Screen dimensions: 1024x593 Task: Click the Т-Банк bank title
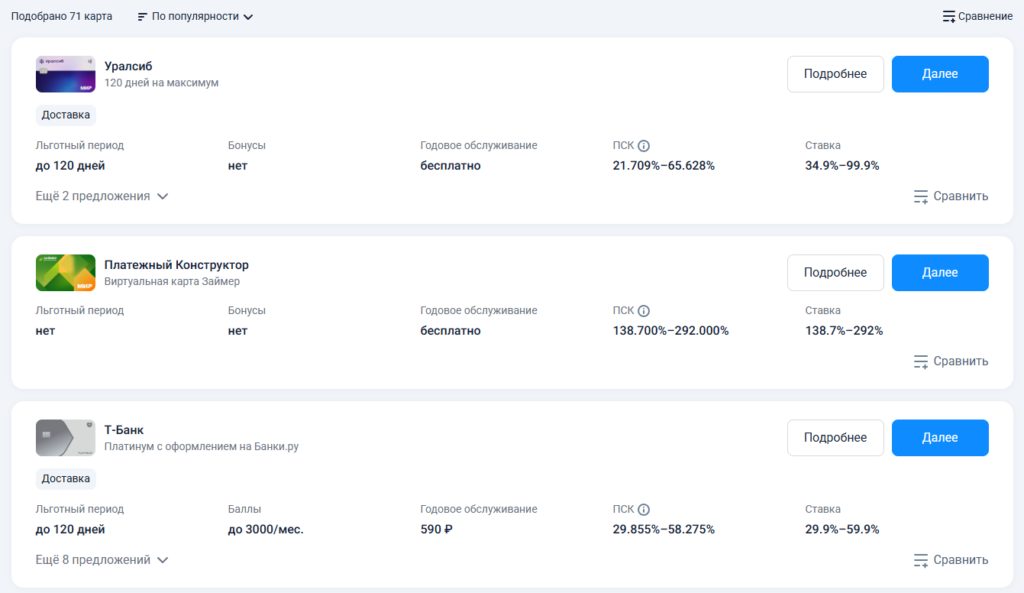[124, 430]
